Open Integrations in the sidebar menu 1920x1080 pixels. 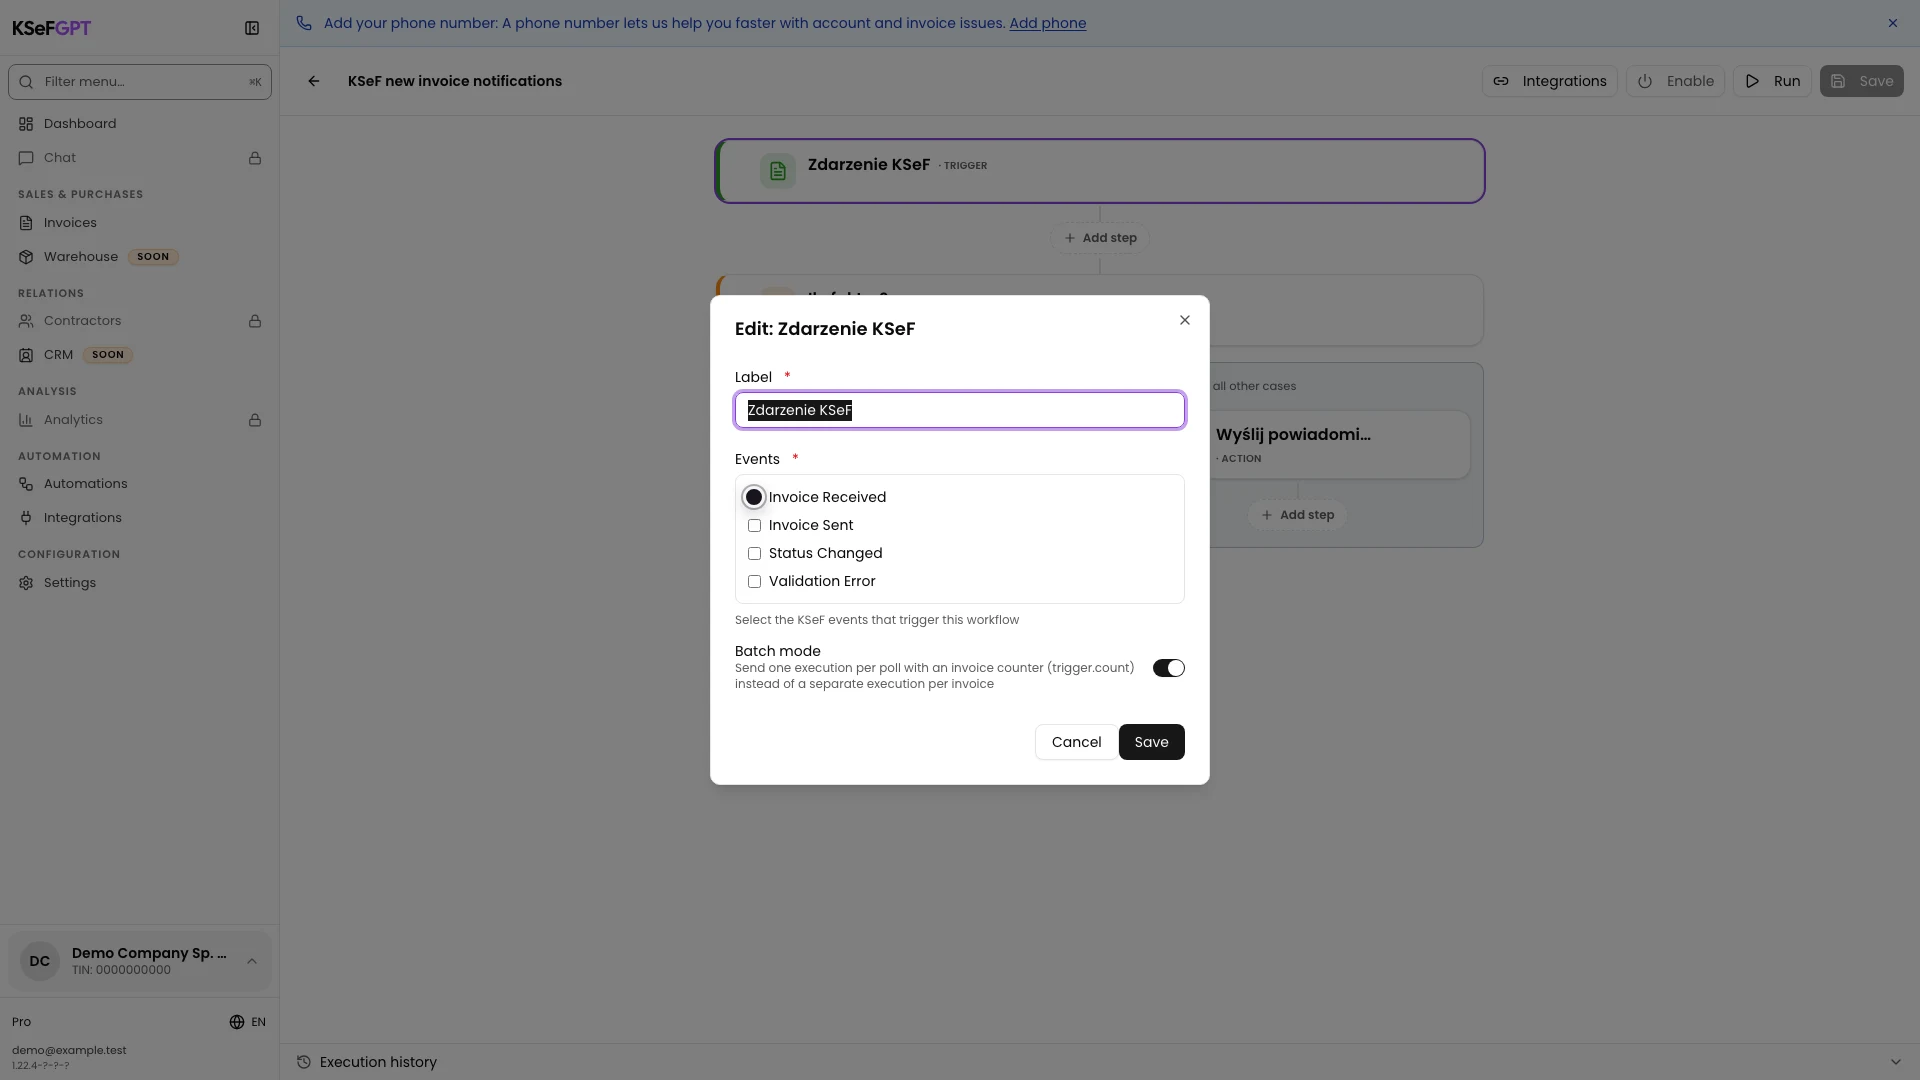(x=140, y=518)
